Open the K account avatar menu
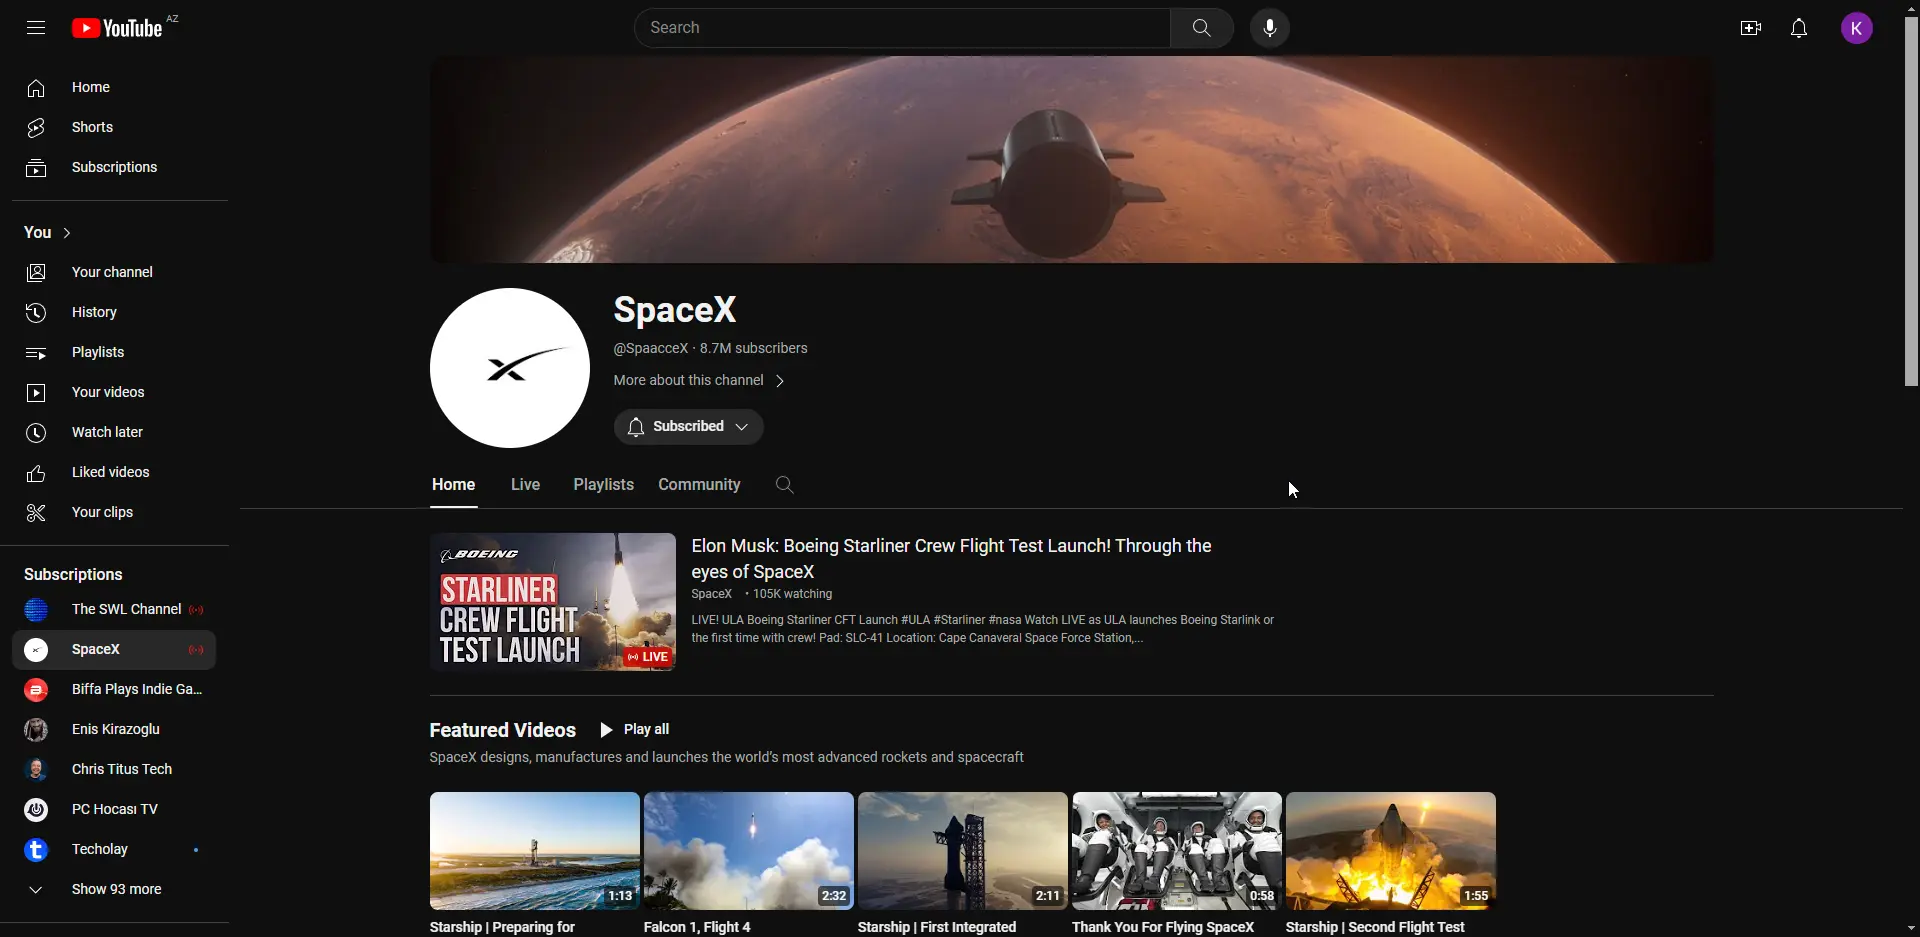The width and height of the screenshot is (1920, 937). click(1857, 28)
